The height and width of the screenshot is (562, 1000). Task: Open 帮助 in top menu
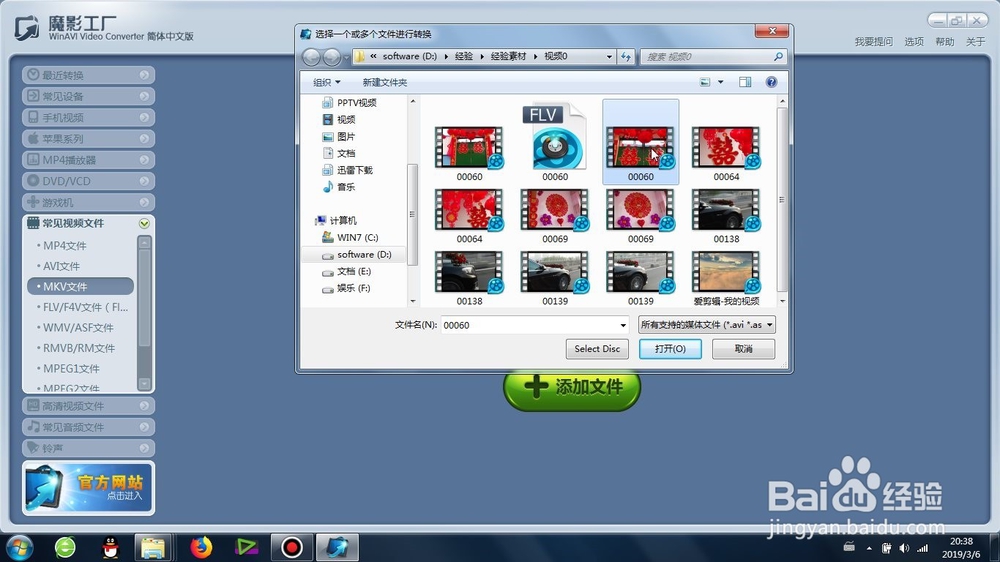click(x=945, y=41)
